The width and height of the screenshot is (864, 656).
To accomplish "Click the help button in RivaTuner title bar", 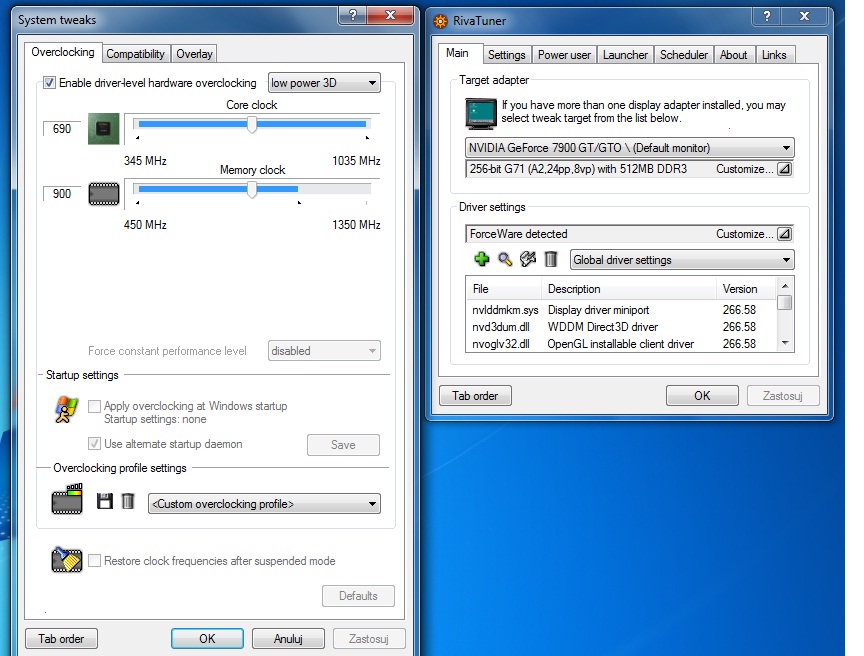I will (x=766, y=17).
